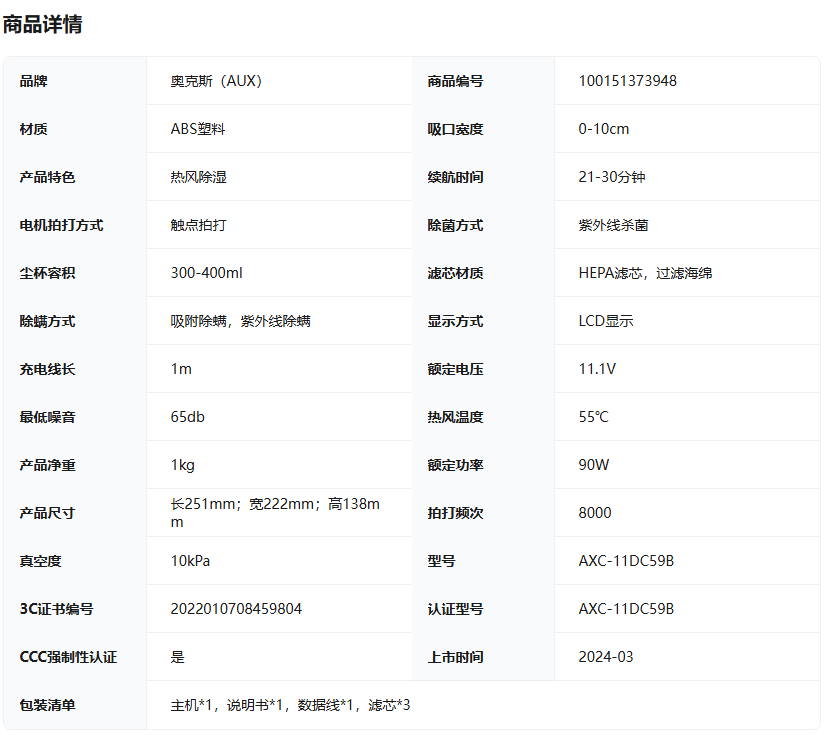This screenshot has height=735, width=828.
Task: Click the 吸附除螨，紫外线除螨 value
Action: (x=240, y=321)
